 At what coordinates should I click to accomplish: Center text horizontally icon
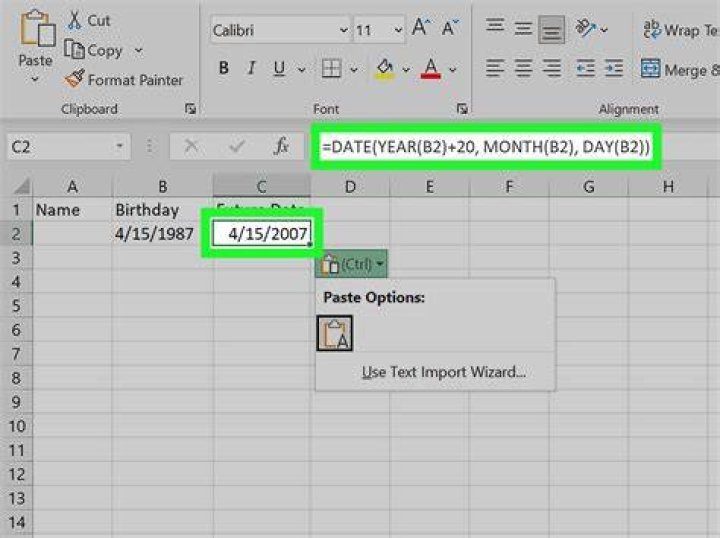click(523, 68)
